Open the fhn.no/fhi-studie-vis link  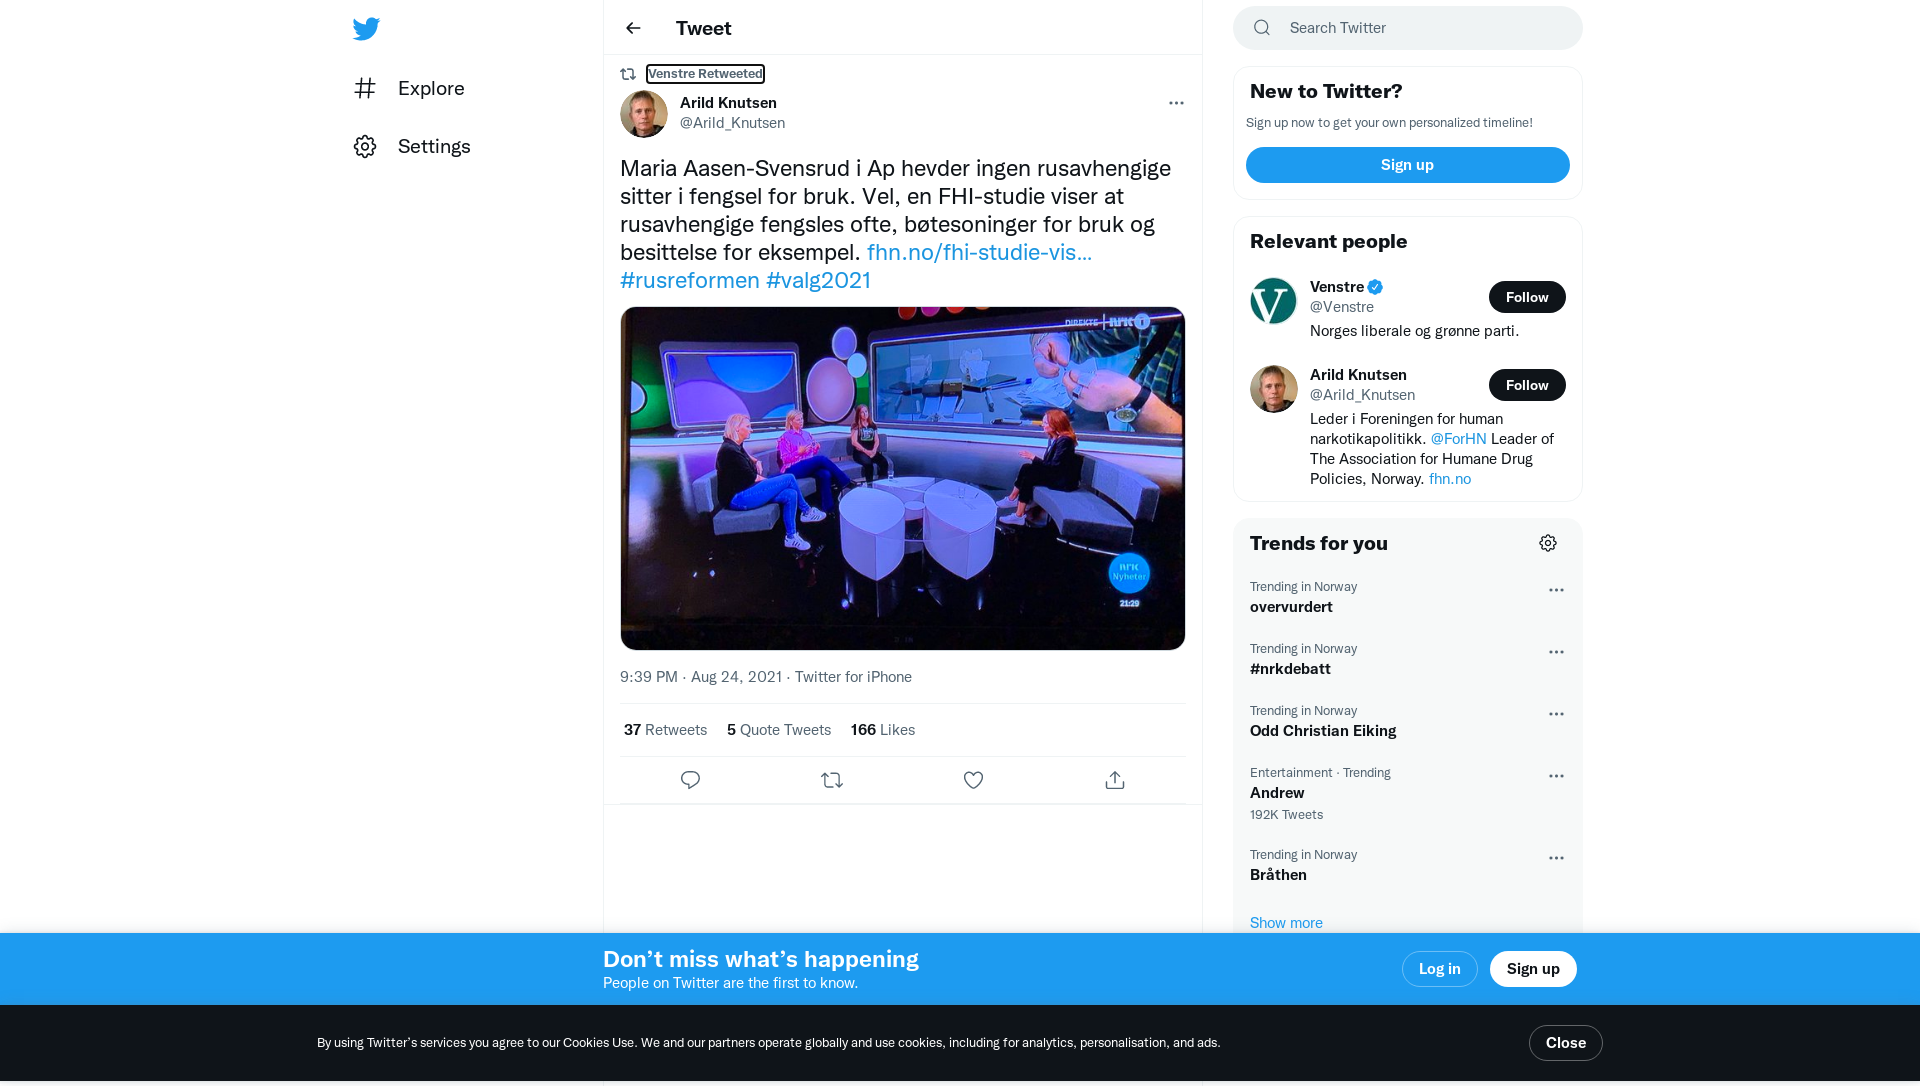click(979, 252)
